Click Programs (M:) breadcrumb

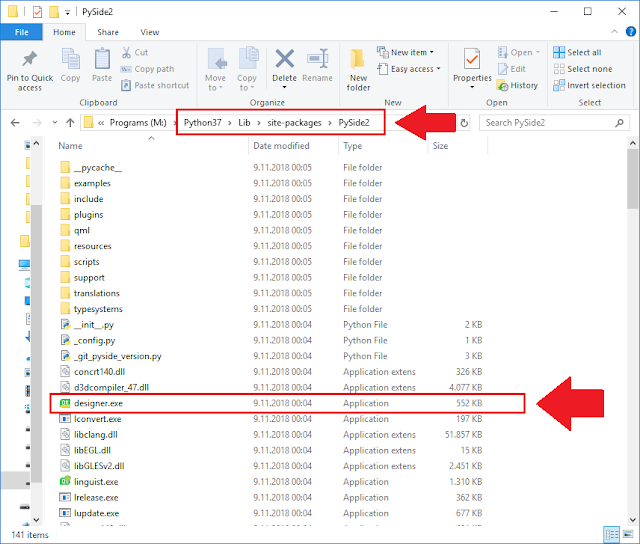pos(138,122)
